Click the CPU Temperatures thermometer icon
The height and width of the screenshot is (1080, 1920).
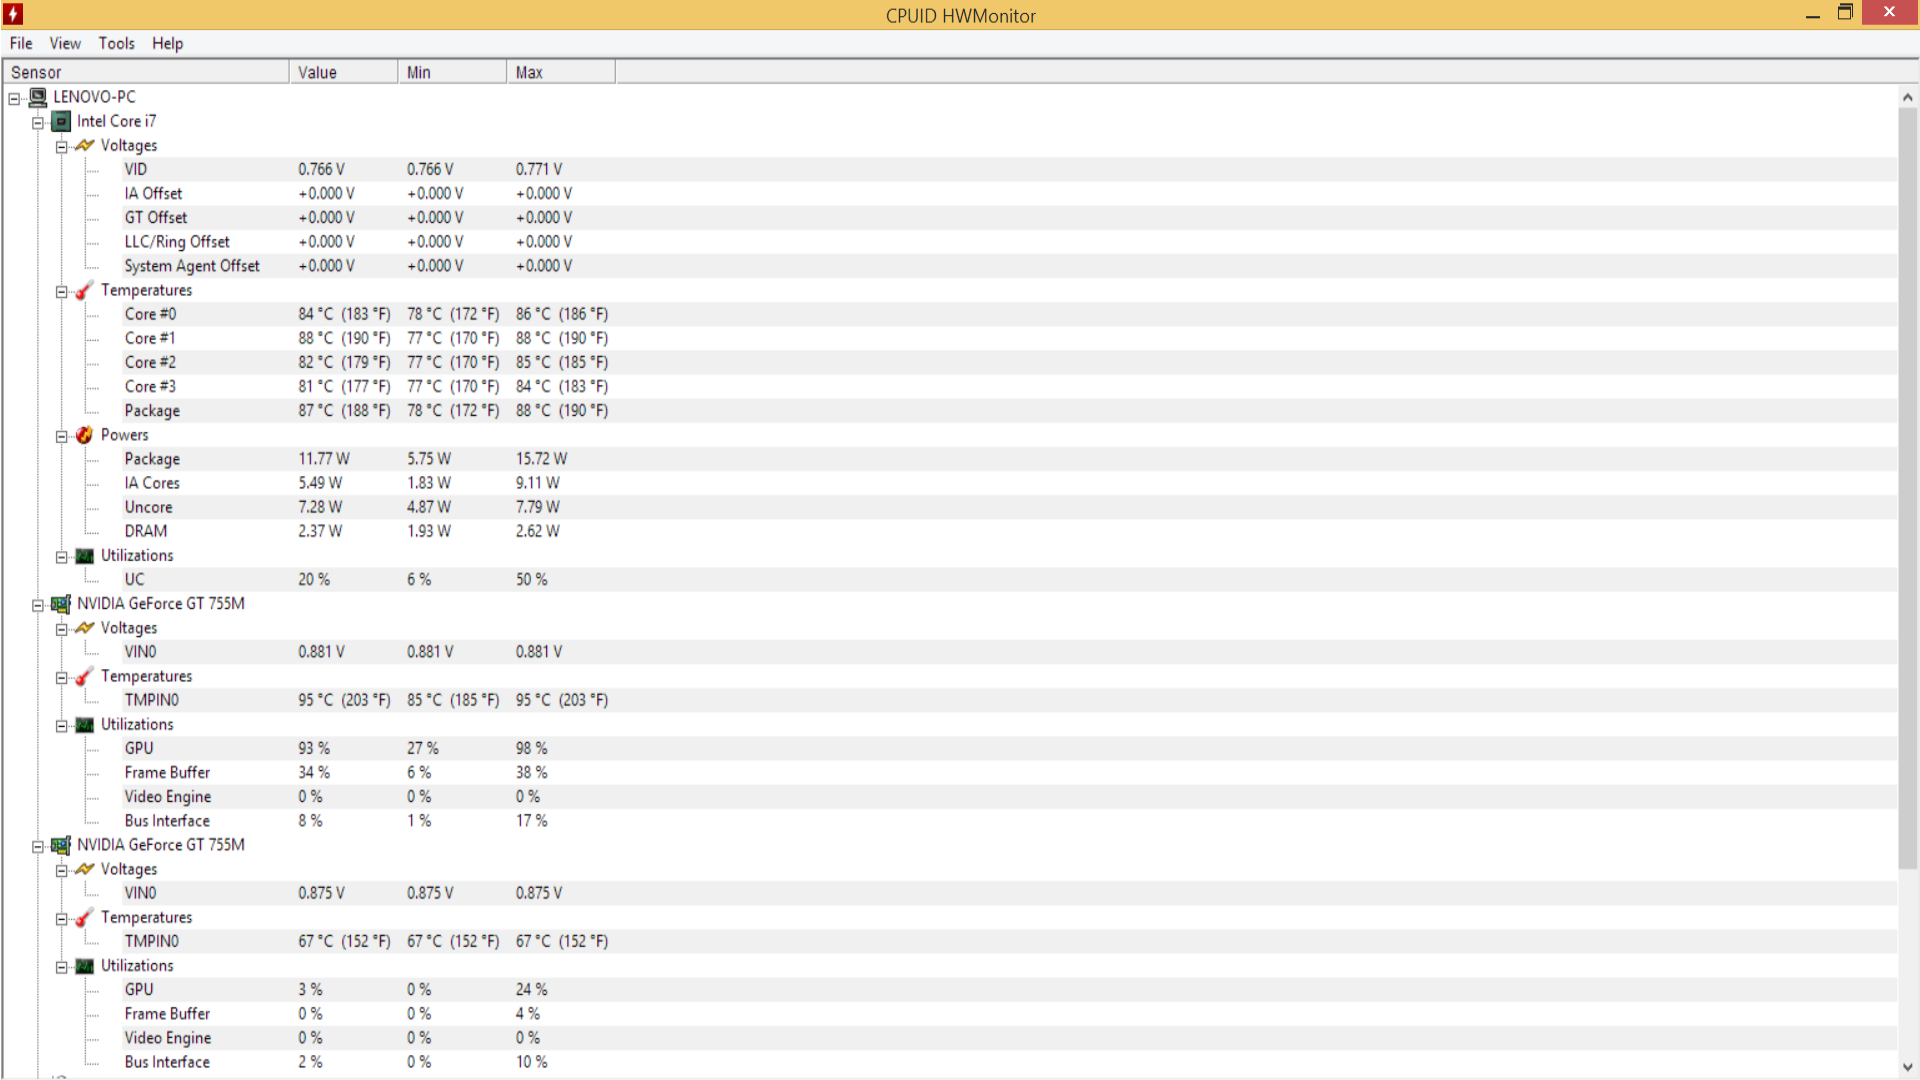point(85,290)
